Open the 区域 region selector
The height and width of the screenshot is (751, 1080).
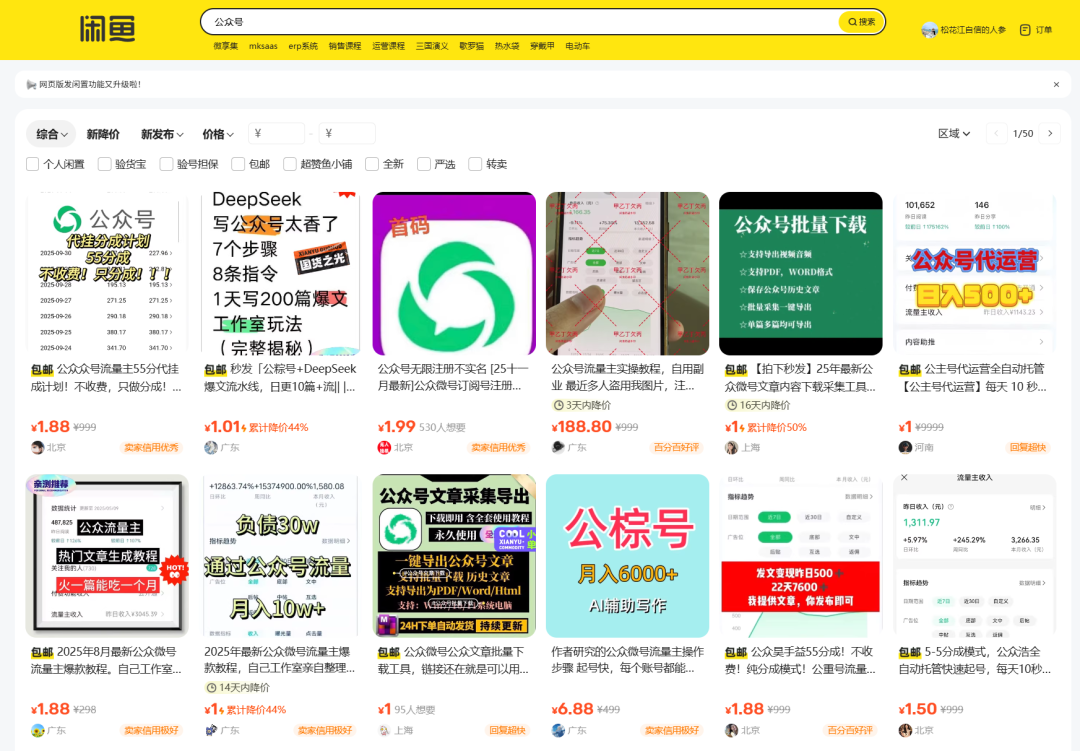click(x=953, y=133)
